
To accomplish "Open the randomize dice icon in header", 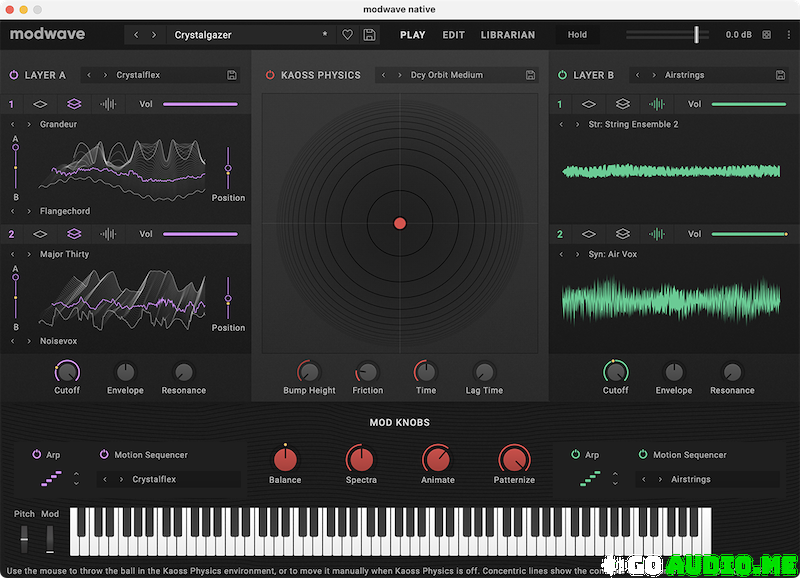I will (766, 35).
